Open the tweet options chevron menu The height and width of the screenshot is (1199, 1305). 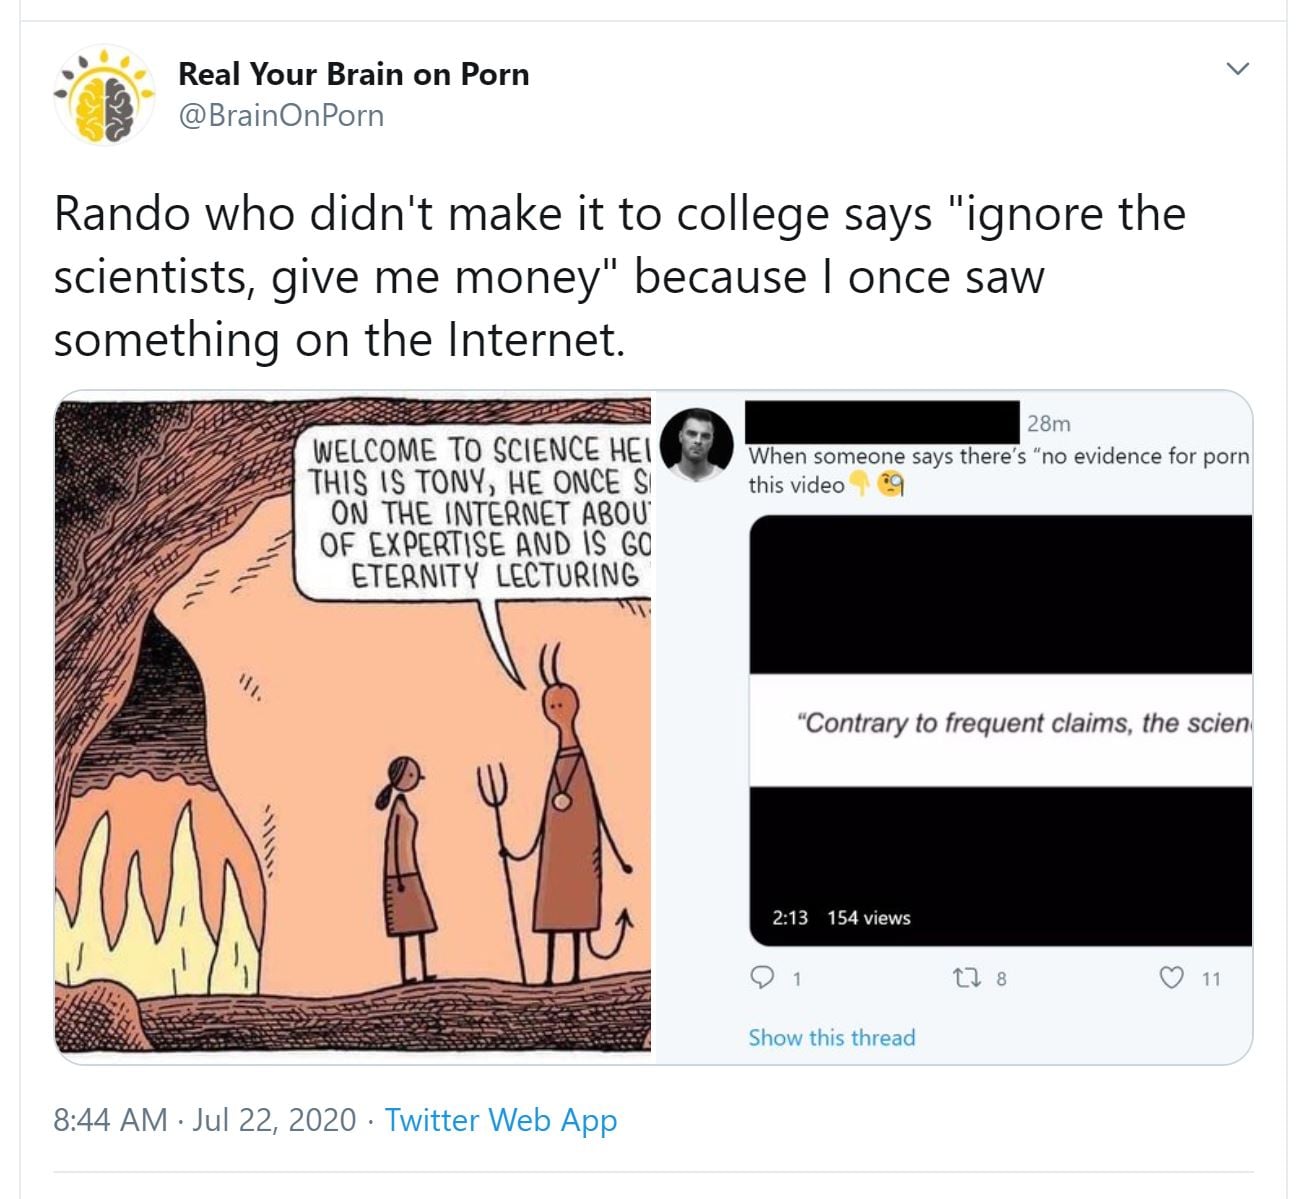pos(1238,69)
